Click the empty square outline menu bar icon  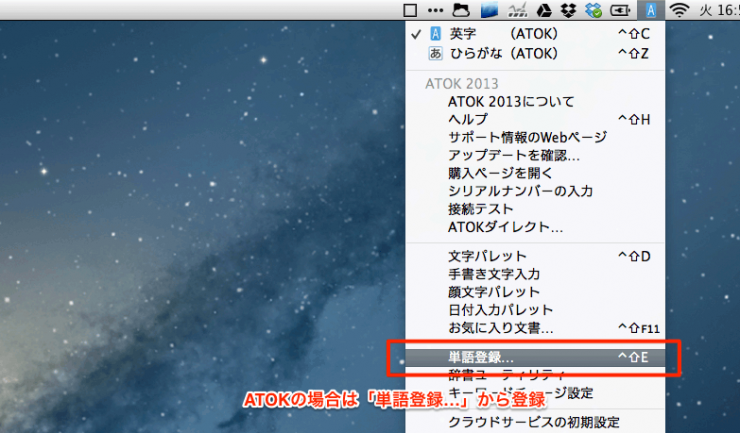point(410,10)
